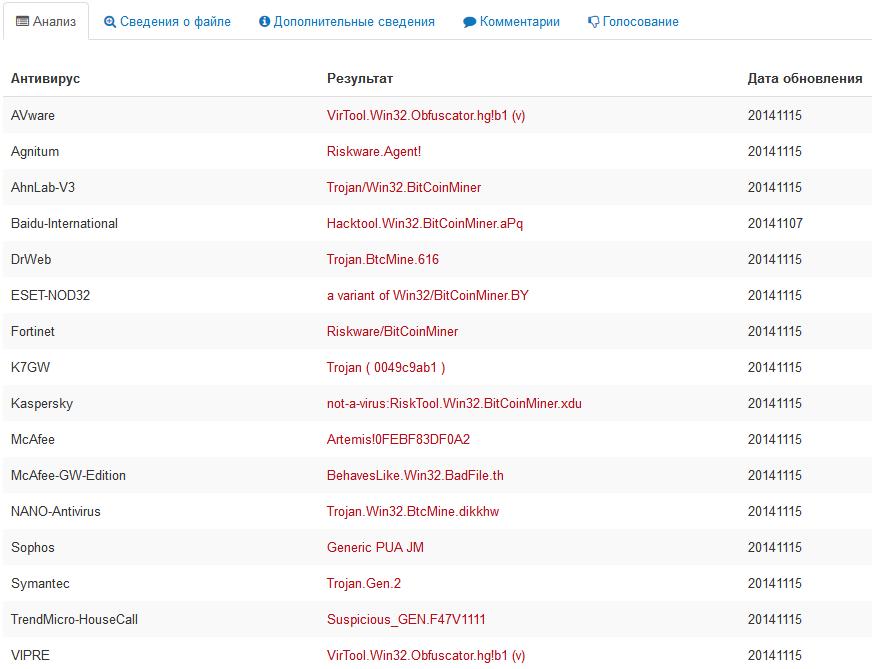The height and width of the screenshot is (669, 872).
Task: Switch to Сведения о файле tab
Action: [167, 22]
